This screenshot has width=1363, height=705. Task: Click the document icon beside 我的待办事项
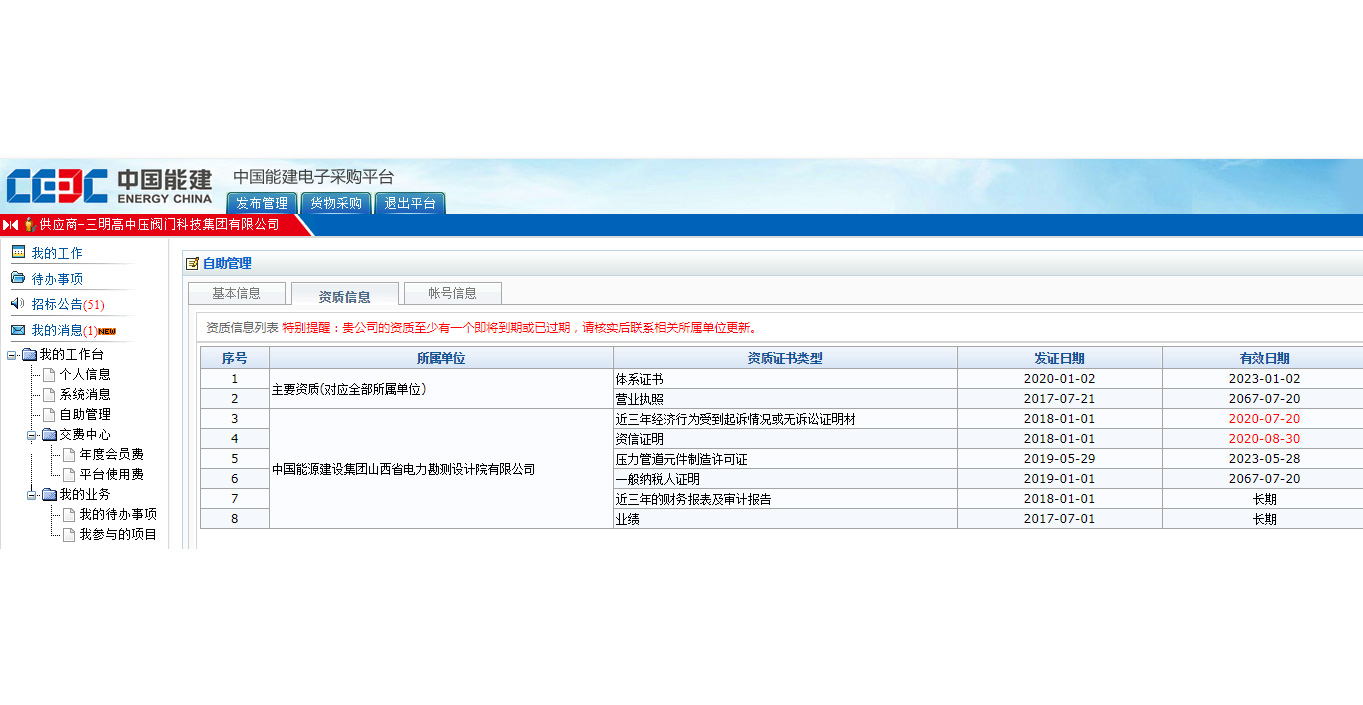coord(69,514)
